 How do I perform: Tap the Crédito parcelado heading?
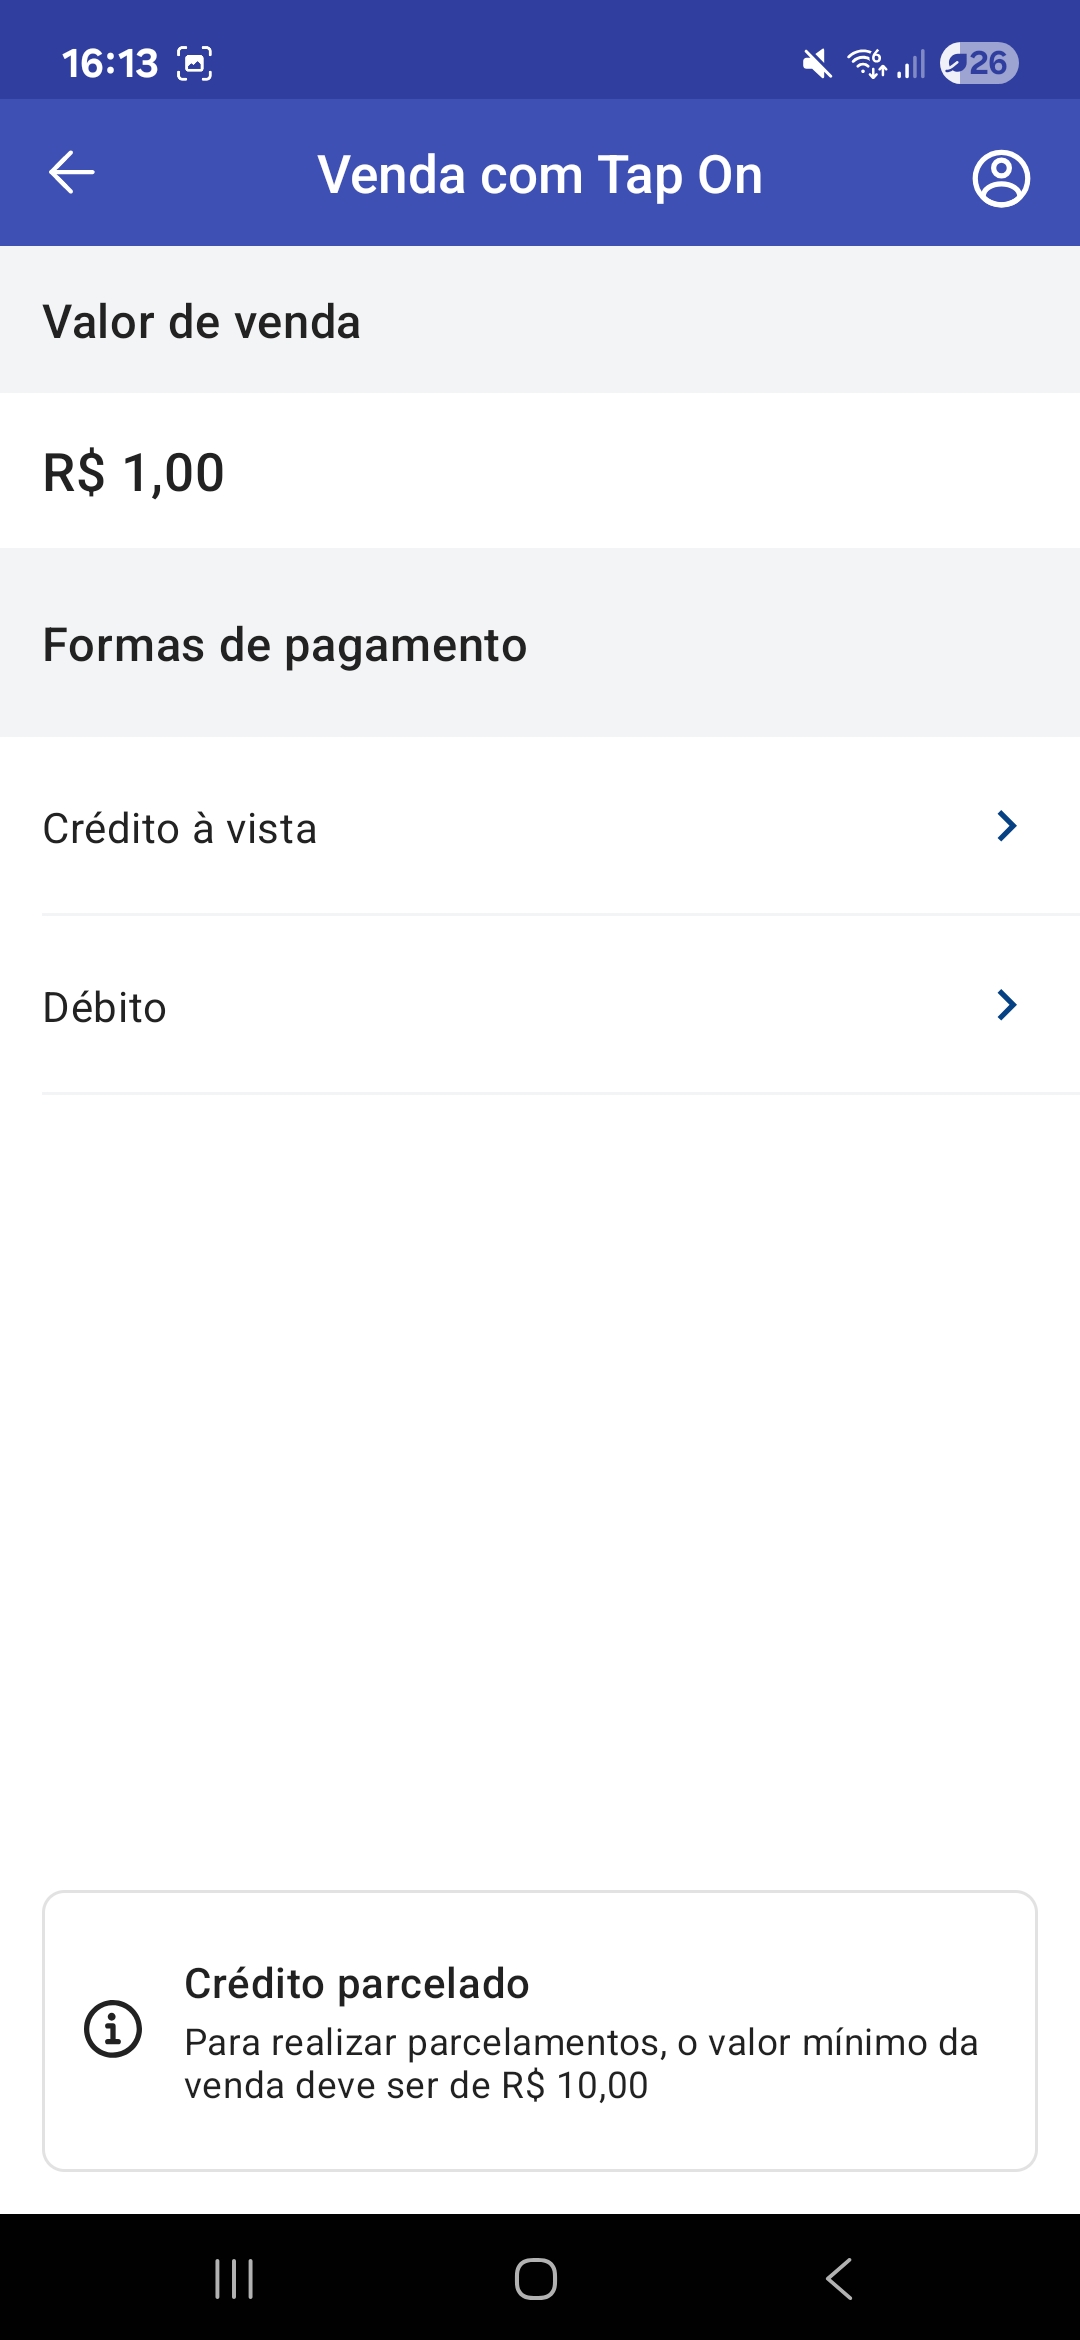[x=357, y=1984]
